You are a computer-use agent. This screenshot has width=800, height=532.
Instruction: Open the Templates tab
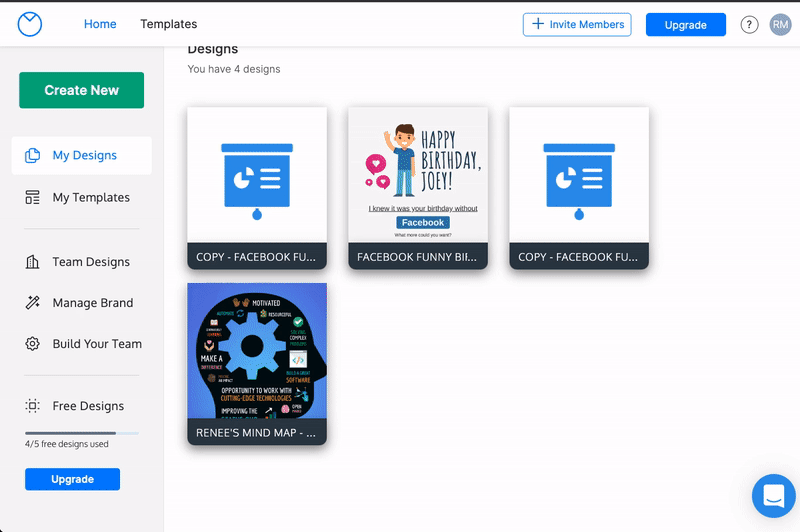[x=168, y=24]
